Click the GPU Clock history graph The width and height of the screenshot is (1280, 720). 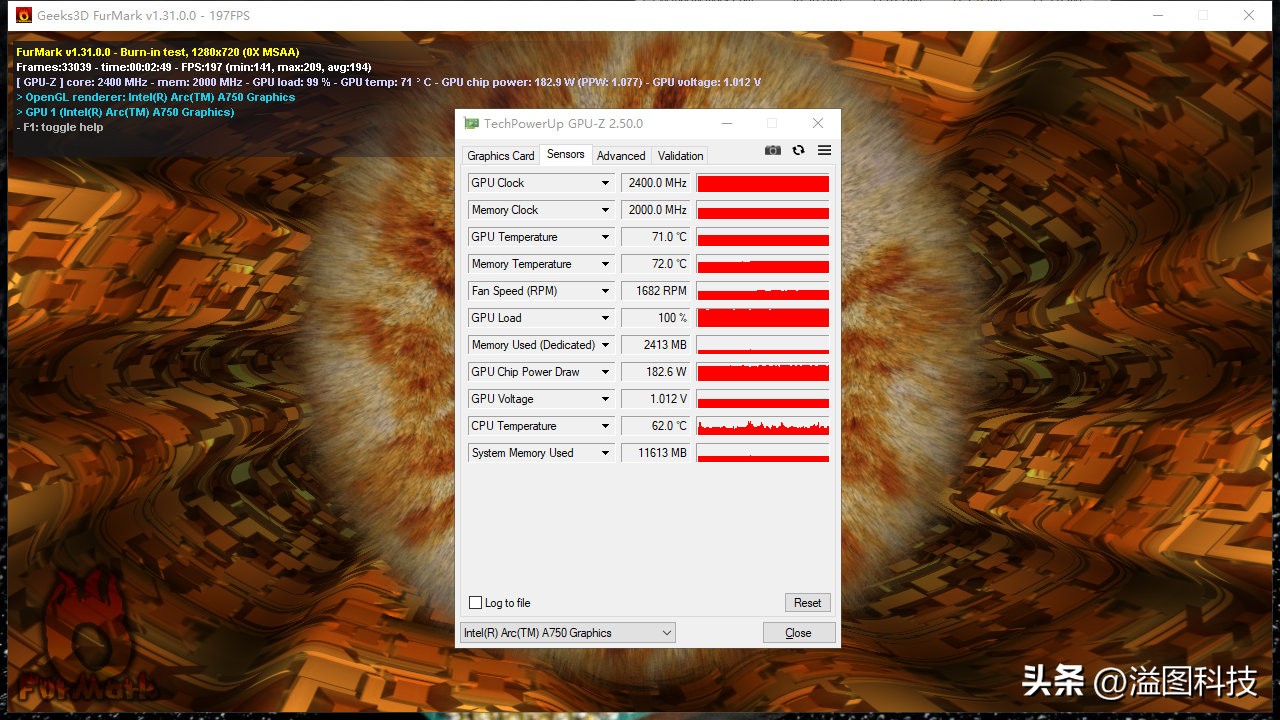click(763, 183)
